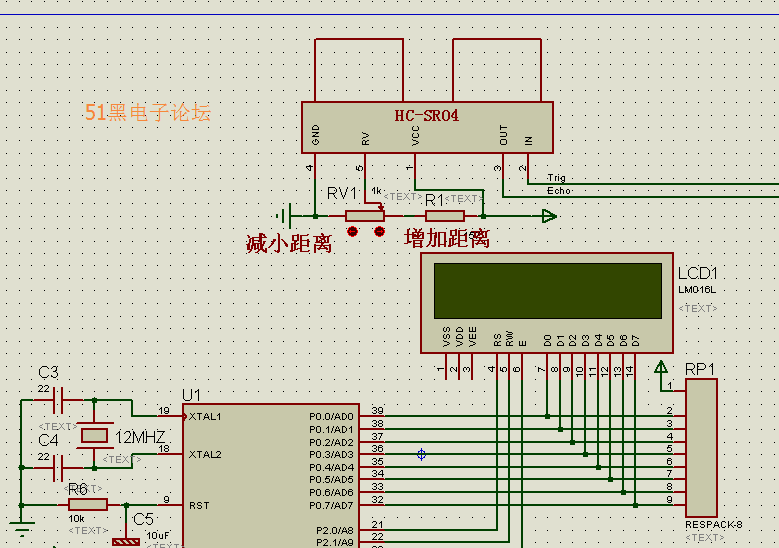The width and height of the screenshot is (779, 548).
Task: Click the C4 reference label
Action: pos(48,440)
